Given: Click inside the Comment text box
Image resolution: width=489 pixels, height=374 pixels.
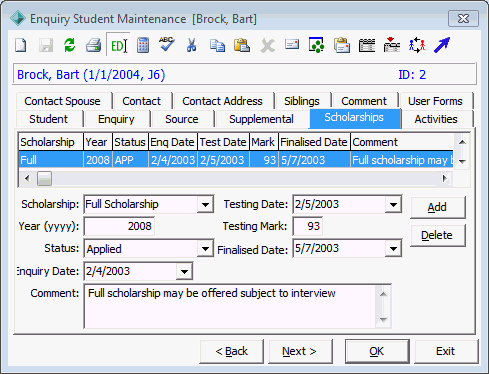Looking at the screenshot, I should pos(230,306).
